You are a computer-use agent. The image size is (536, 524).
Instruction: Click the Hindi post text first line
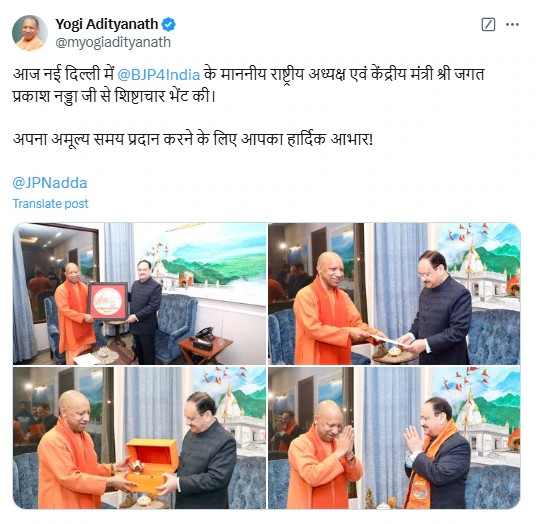pos(249,75)
